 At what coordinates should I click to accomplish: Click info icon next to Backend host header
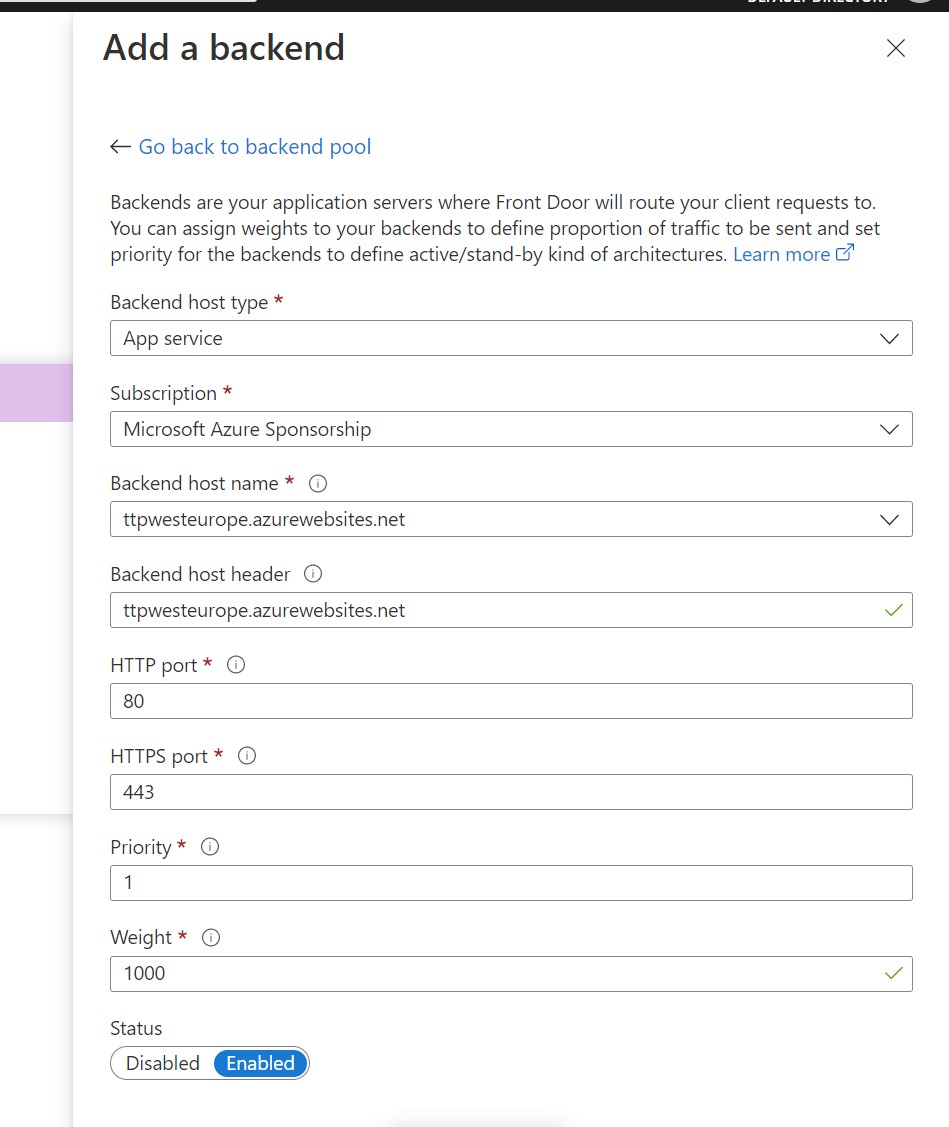[x=313, y=575]
